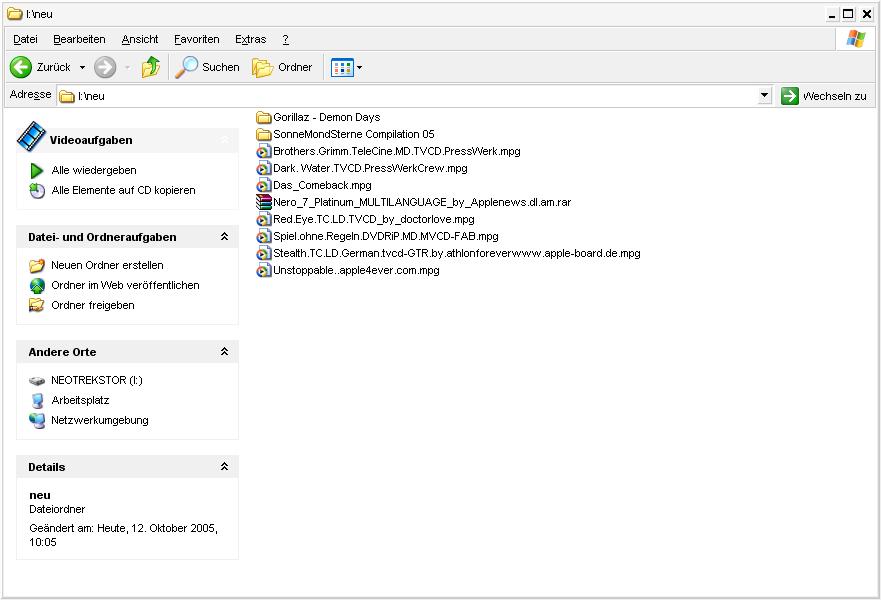The width and height of the screenshot is (881, 600).
Task: Open the address bar dropdown arrow
Action: click(x=765, y=96)
